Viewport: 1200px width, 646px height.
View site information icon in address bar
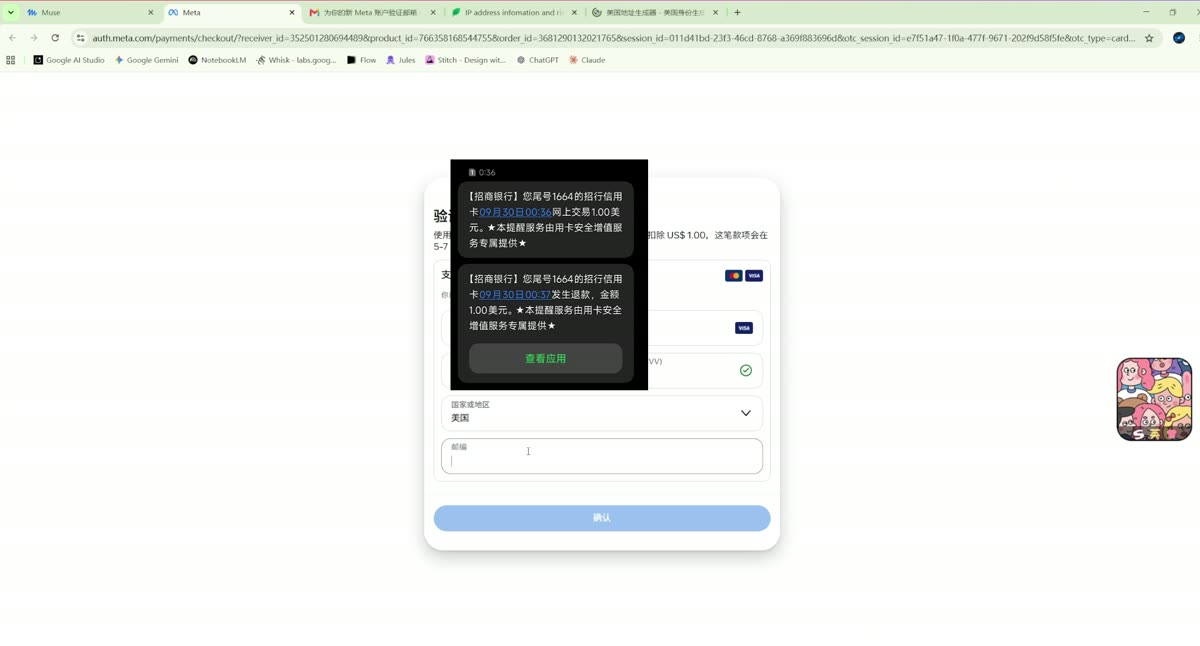coord(81,38)
